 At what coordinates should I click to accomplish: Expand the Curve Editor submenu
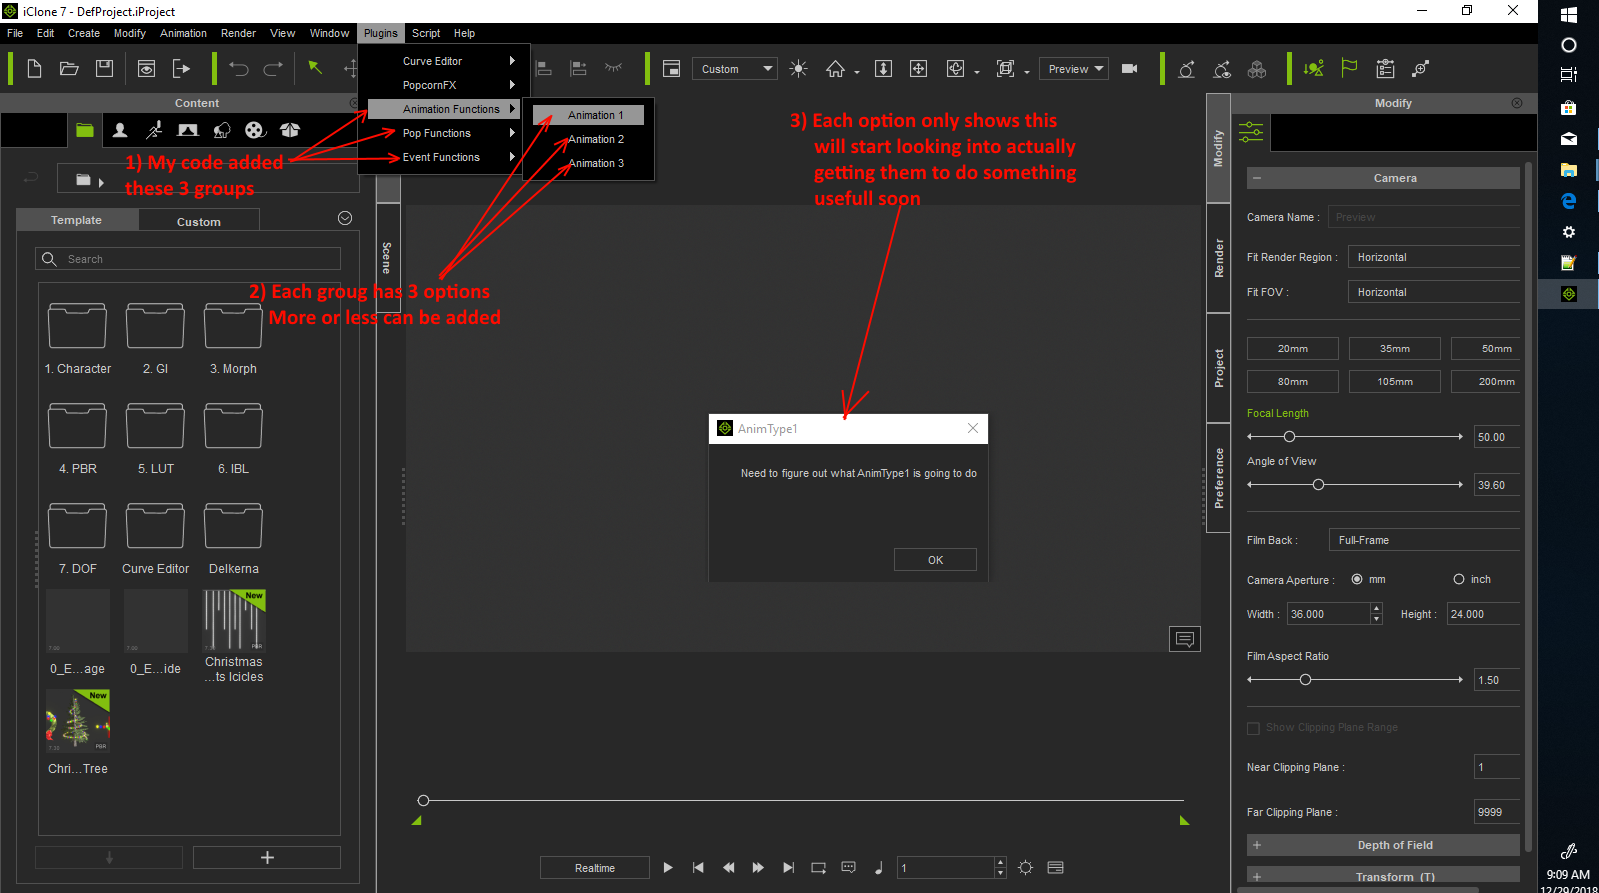445,61
